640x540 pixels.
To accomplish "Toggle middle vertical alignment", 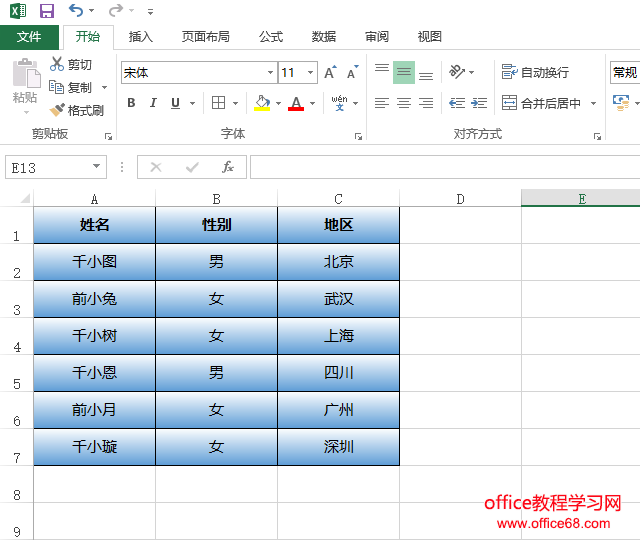I will [404, 72].
